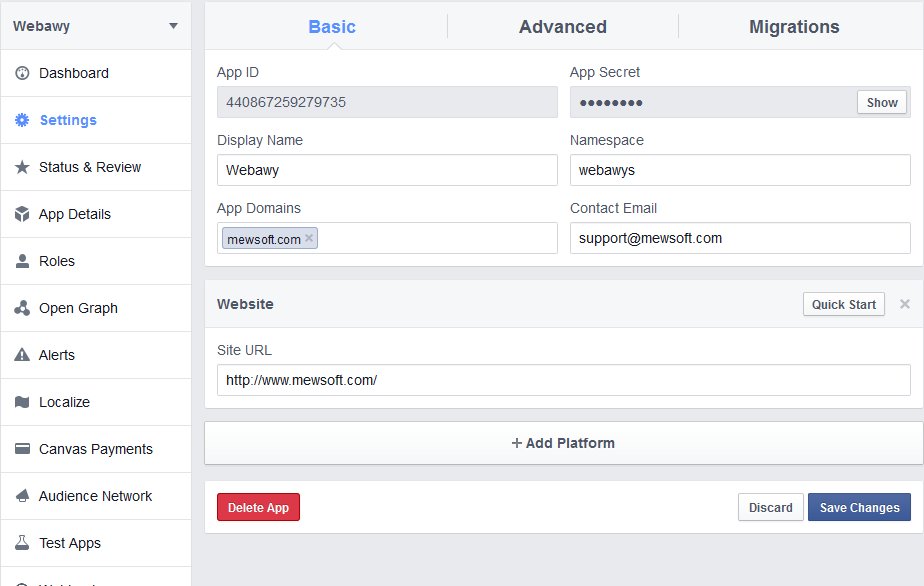
Task: Click the Dashboard gauge icon
Action: pos(22,73)
